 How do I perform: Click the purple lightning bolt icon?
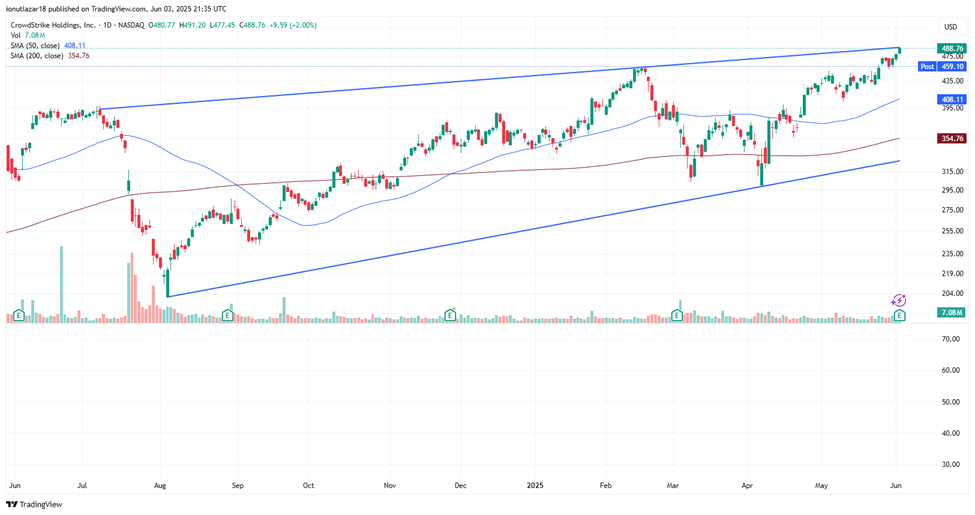tap(898, 300)
